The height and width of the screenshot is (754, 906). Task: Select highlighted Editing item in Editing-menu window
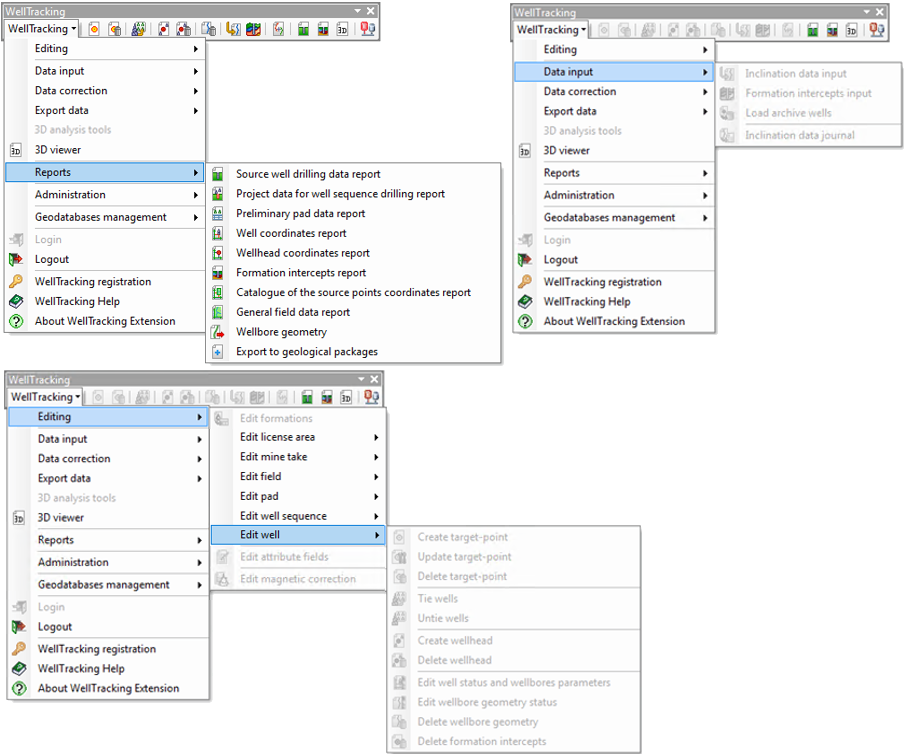pos(107,417)
